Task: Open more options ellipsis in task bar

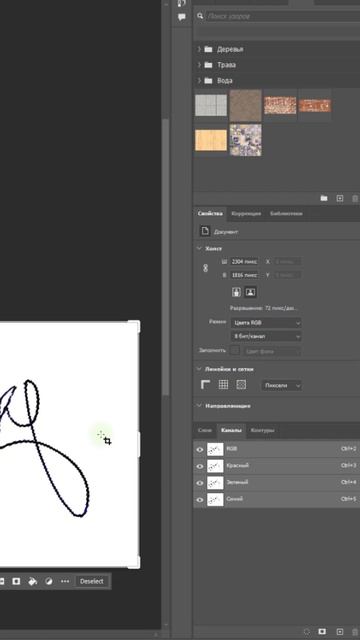Action: [65, 581]
